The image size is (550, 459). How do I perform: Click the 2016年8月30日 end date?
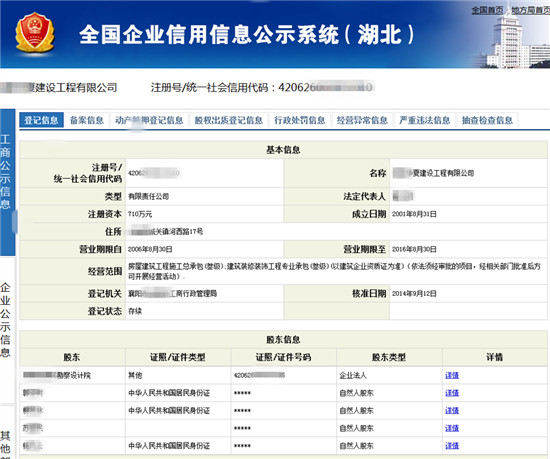coord(414,249)
